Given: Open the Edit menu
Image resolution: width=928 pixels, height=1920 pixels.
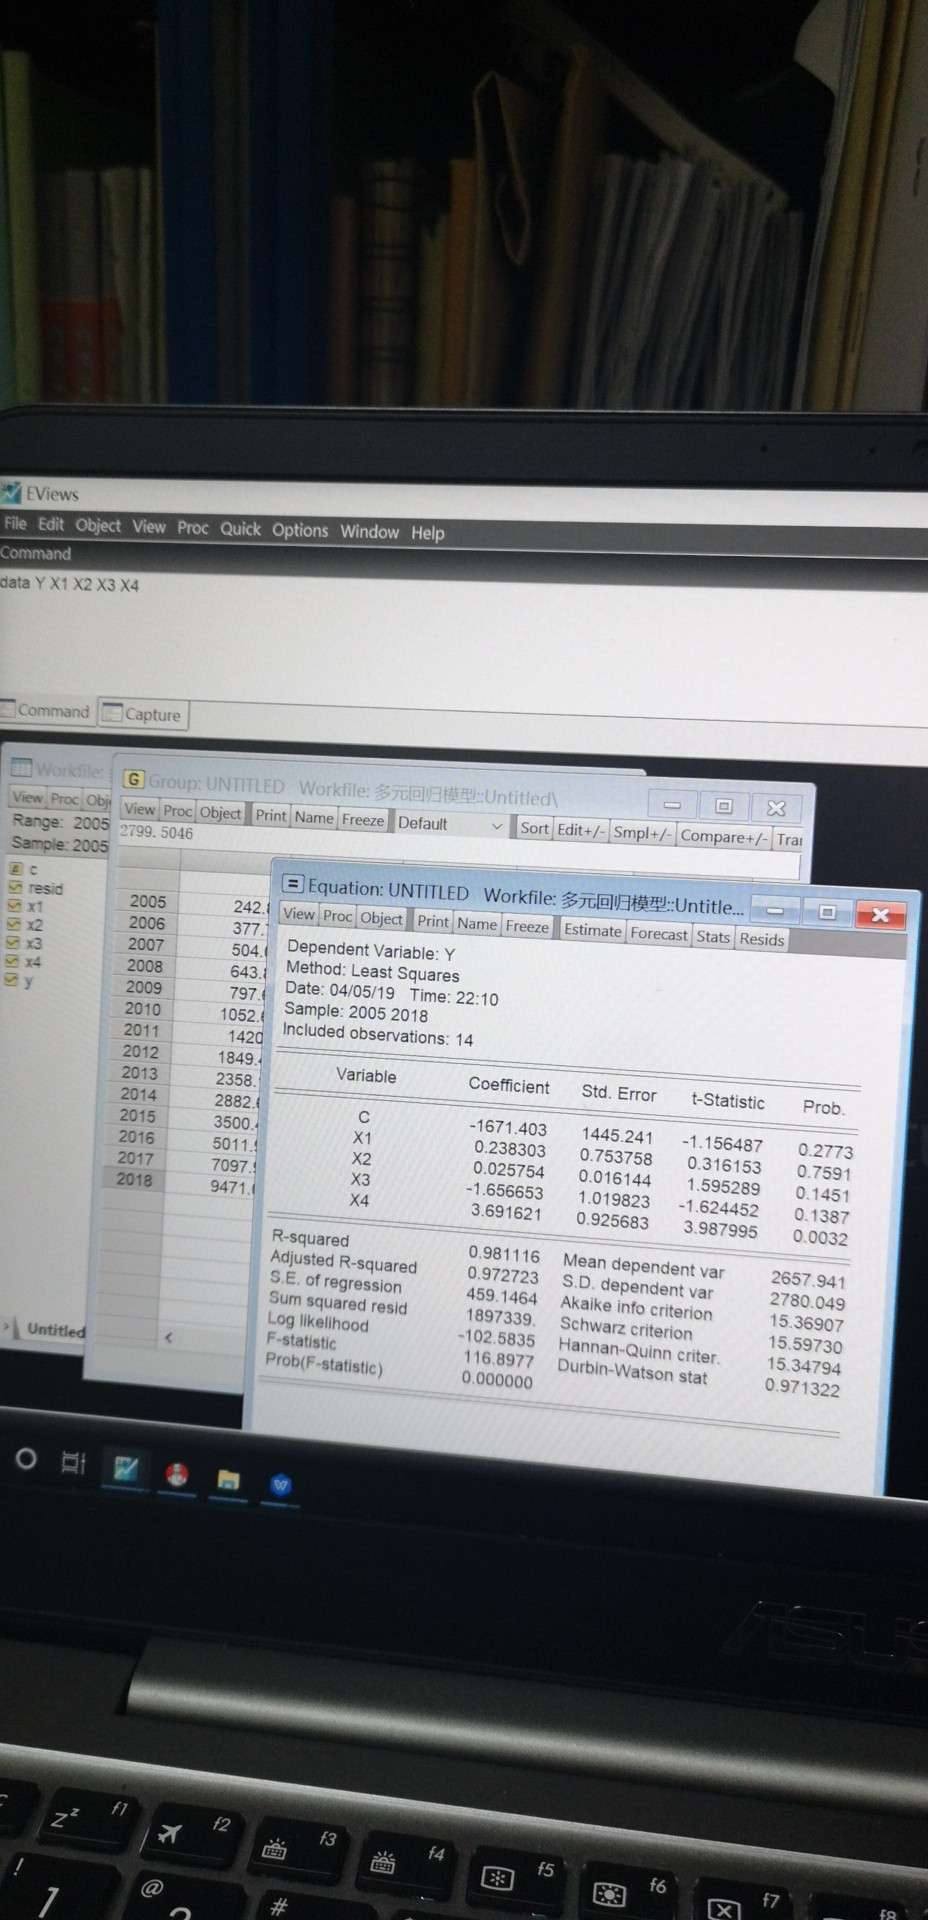Looking at the screenshot, I should coord(51,524).
